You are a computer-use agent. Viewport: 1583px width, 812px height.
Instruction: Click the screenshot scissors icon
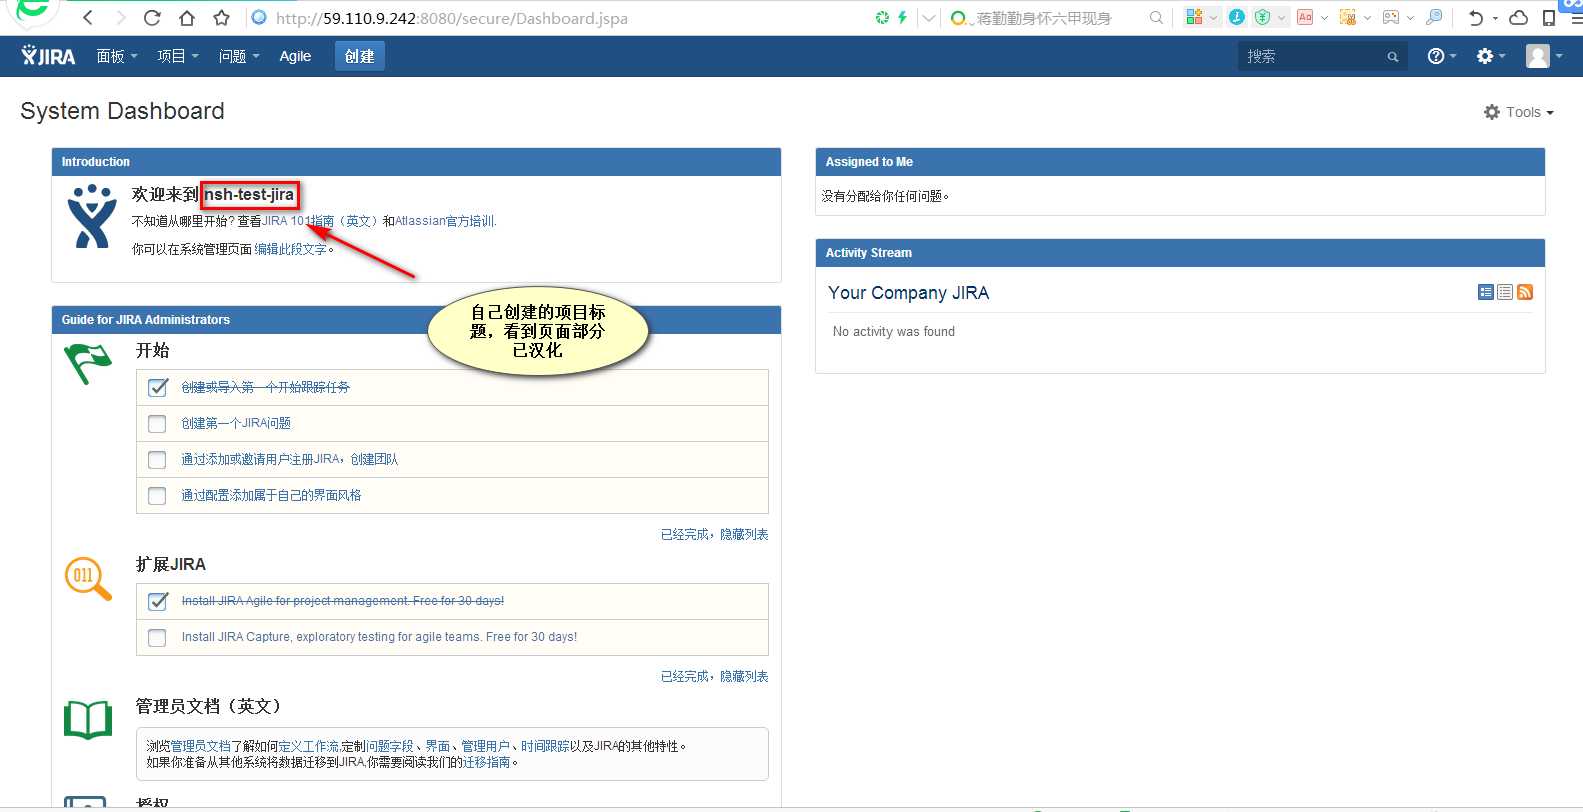point(1348,17)
